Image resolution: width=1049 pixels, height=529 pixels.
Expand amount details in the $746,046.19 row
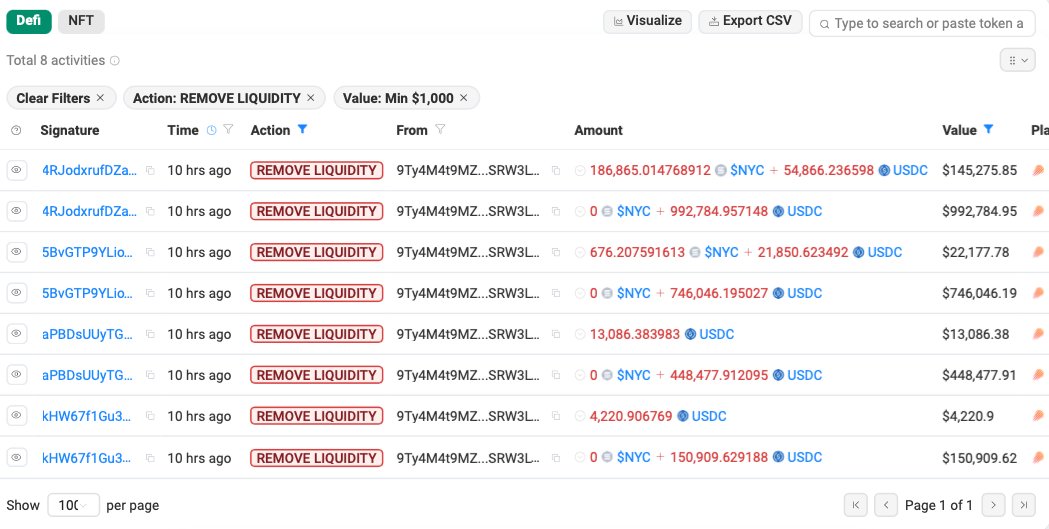click(x=580, y=293)
